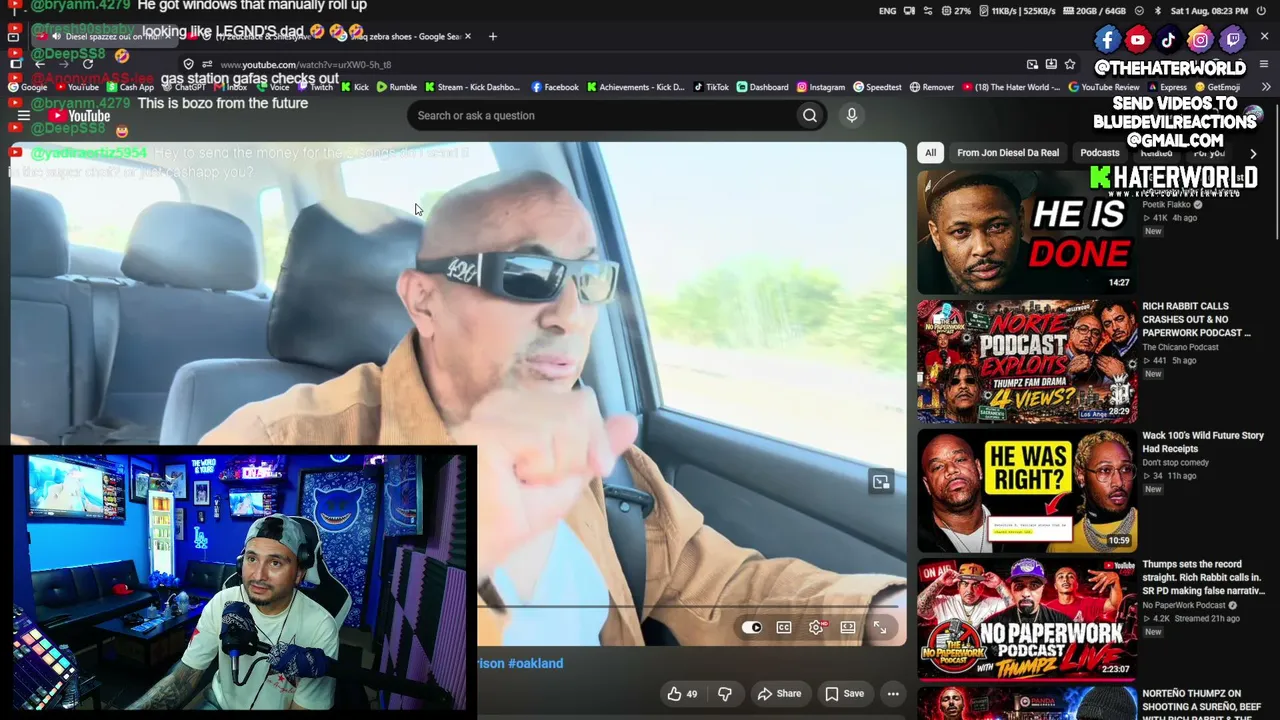Viewport: 1280px width, 720px height.
Task: Start voice search with the microphone
Action: point(852,115)
